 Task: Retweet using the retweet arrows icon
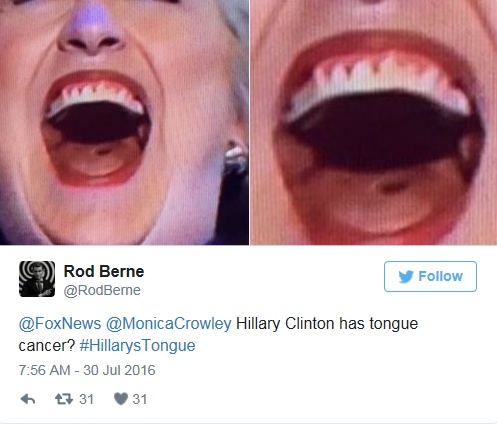[x=64, y=399]
